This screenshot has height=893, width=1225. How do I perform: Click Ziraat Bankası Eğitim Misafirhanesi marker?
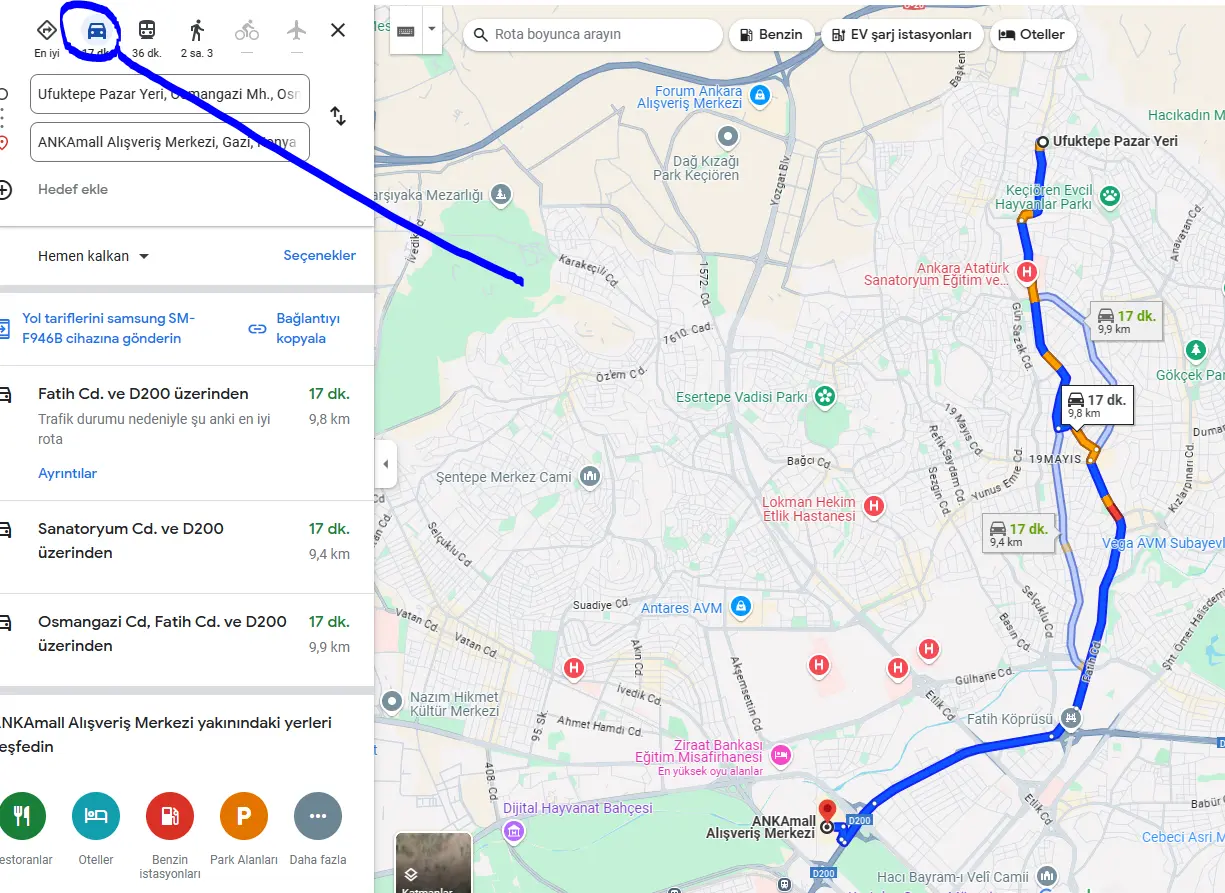pos(781,754)
